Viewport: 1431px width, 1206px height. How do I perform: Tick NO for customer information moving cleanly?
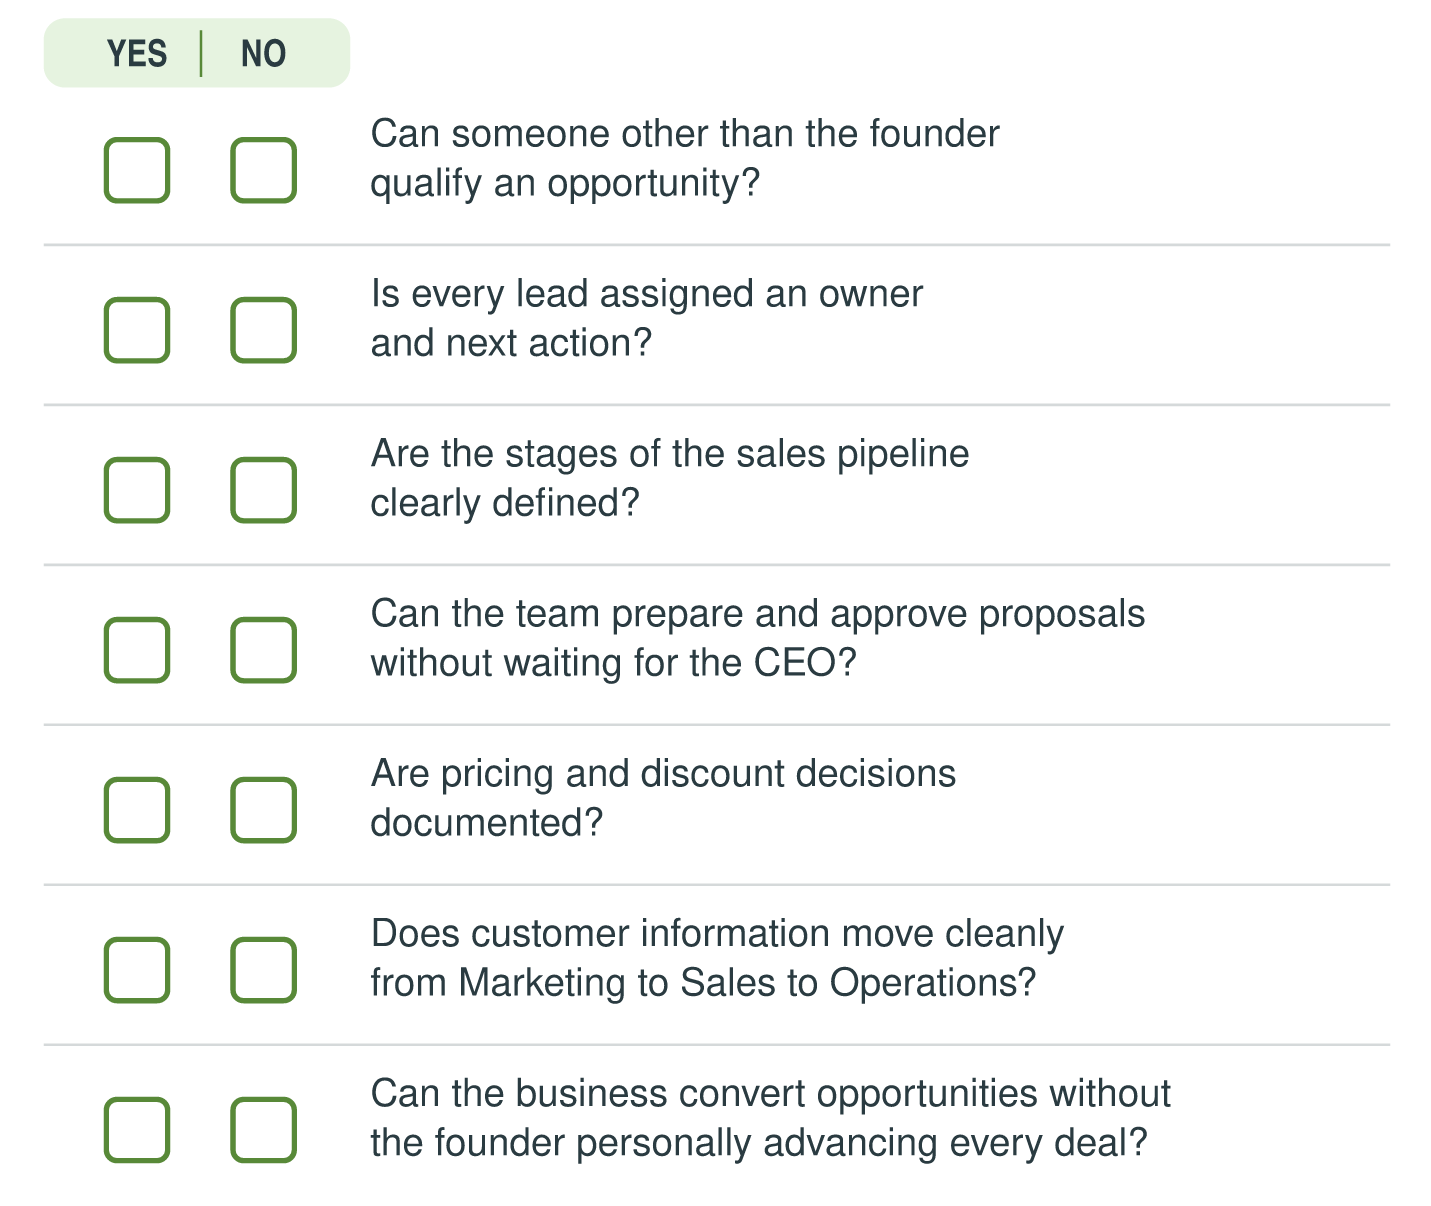tap(263, 970)
